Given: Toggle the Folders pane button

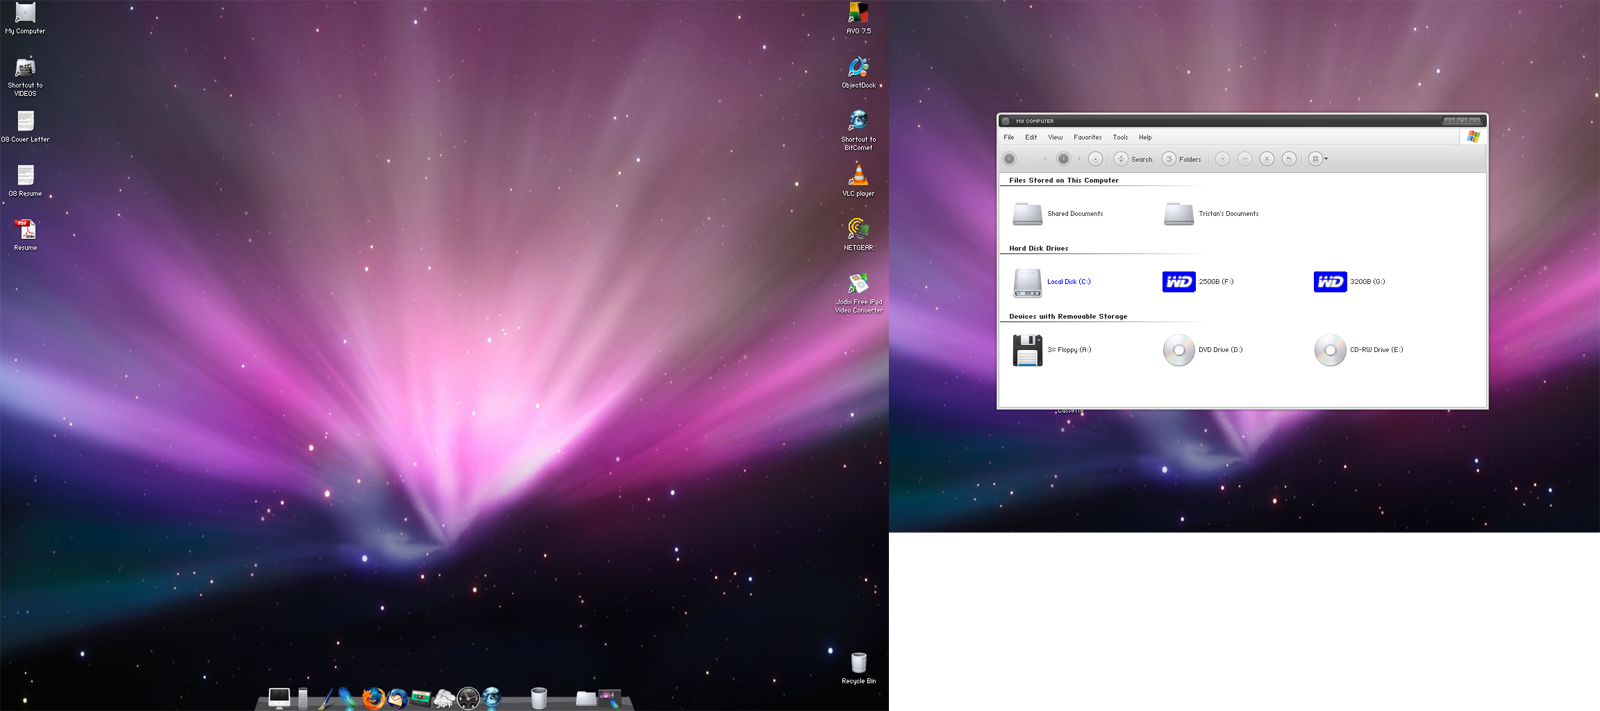Looking at the screenshot, I should (x=1182, y=159).
